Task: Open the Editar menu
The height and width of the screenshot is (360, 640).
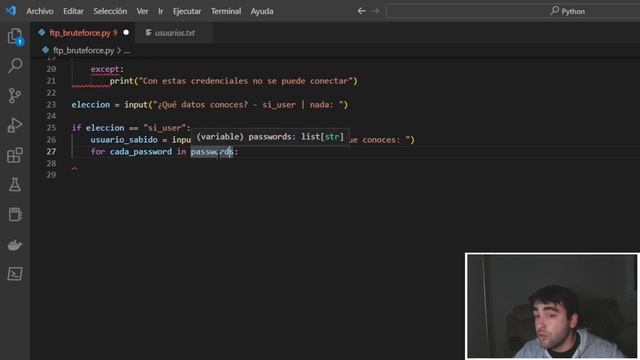Action: click(73, 11)
